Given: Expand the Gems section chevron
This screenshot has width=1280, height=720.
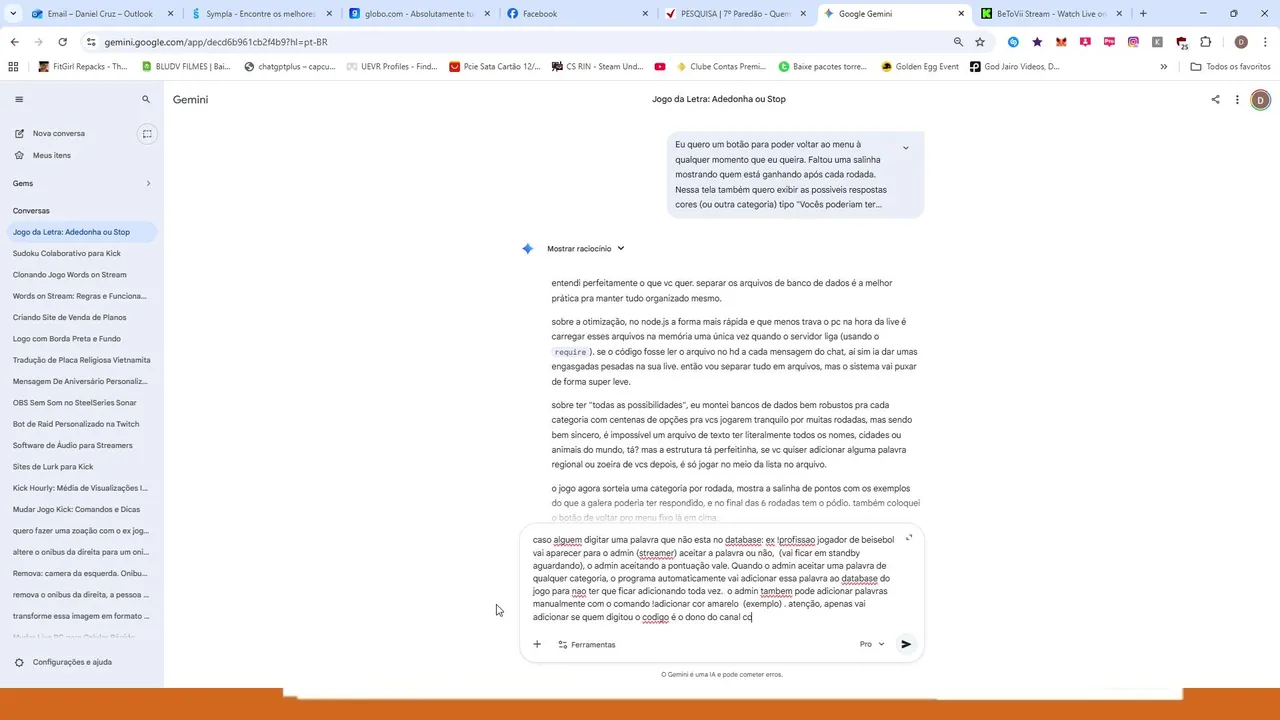Looking at the screenshot, I should [x=148, y=184].
